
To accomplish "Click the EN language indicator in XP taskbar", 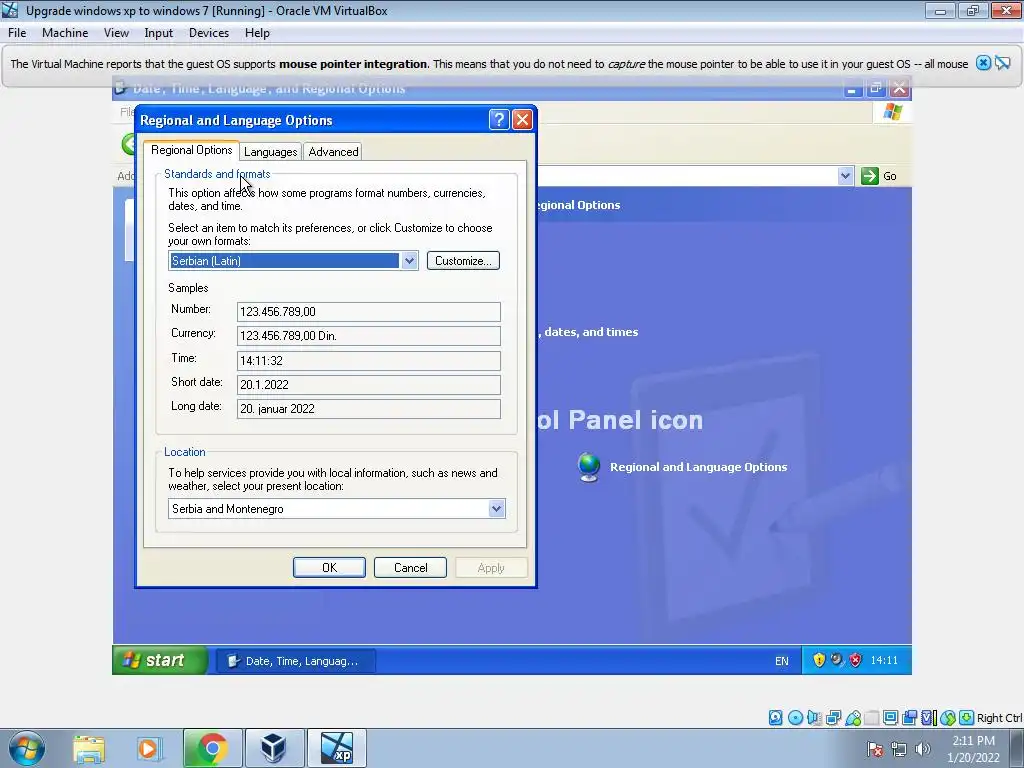I will pos(782,661).
